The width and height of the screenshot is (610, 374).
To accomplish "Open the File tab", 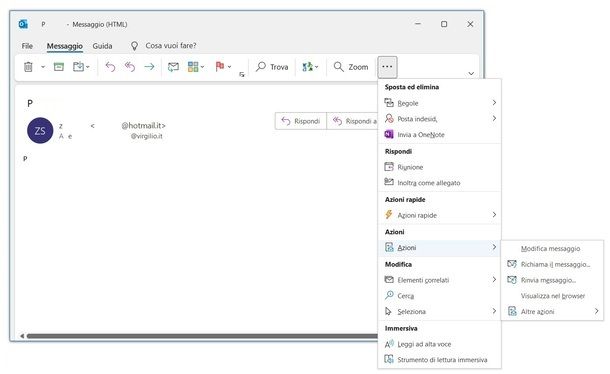I will [x=27, y=46].
